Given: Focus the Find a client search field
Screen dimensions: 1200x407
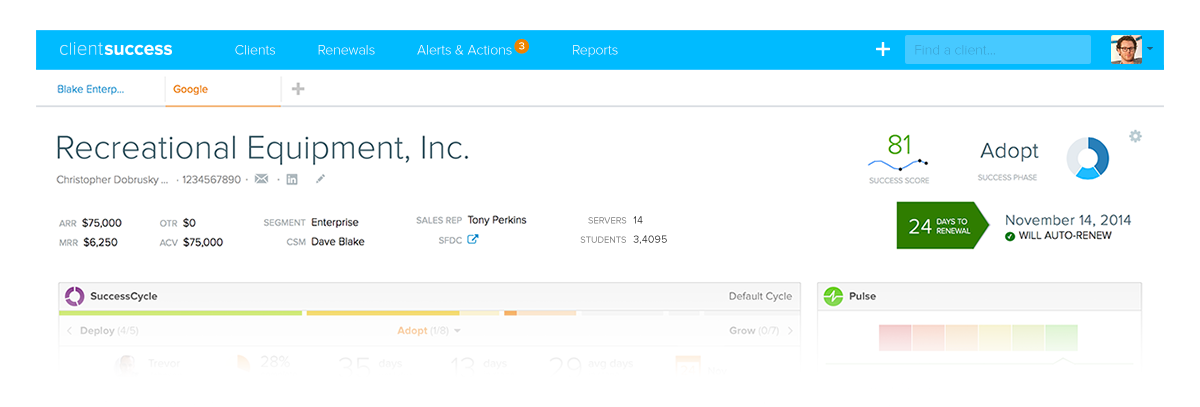Looking at the screenshot, I should 998,50.
